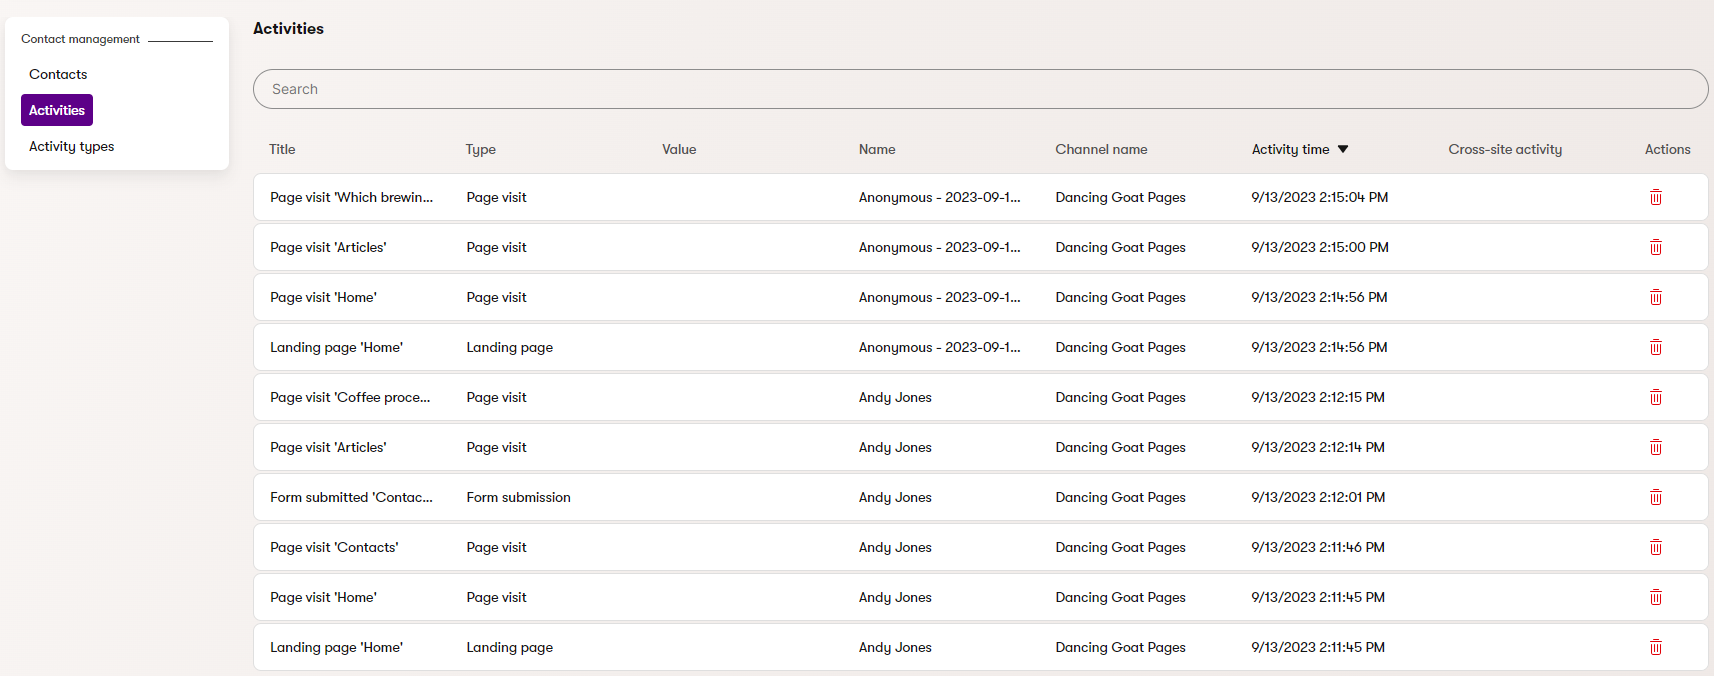Delete the Form submitted 'Contac...' activity

coord(1655,497)
